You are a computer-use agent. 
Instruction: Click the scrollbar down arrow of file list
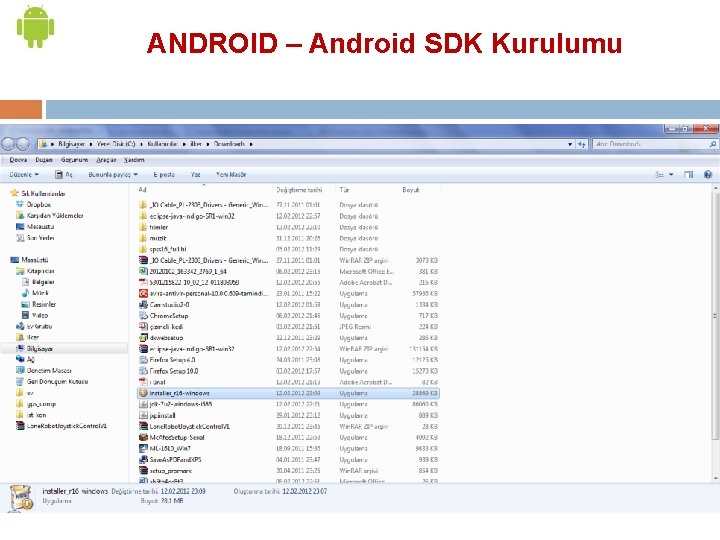coord(716,478)
